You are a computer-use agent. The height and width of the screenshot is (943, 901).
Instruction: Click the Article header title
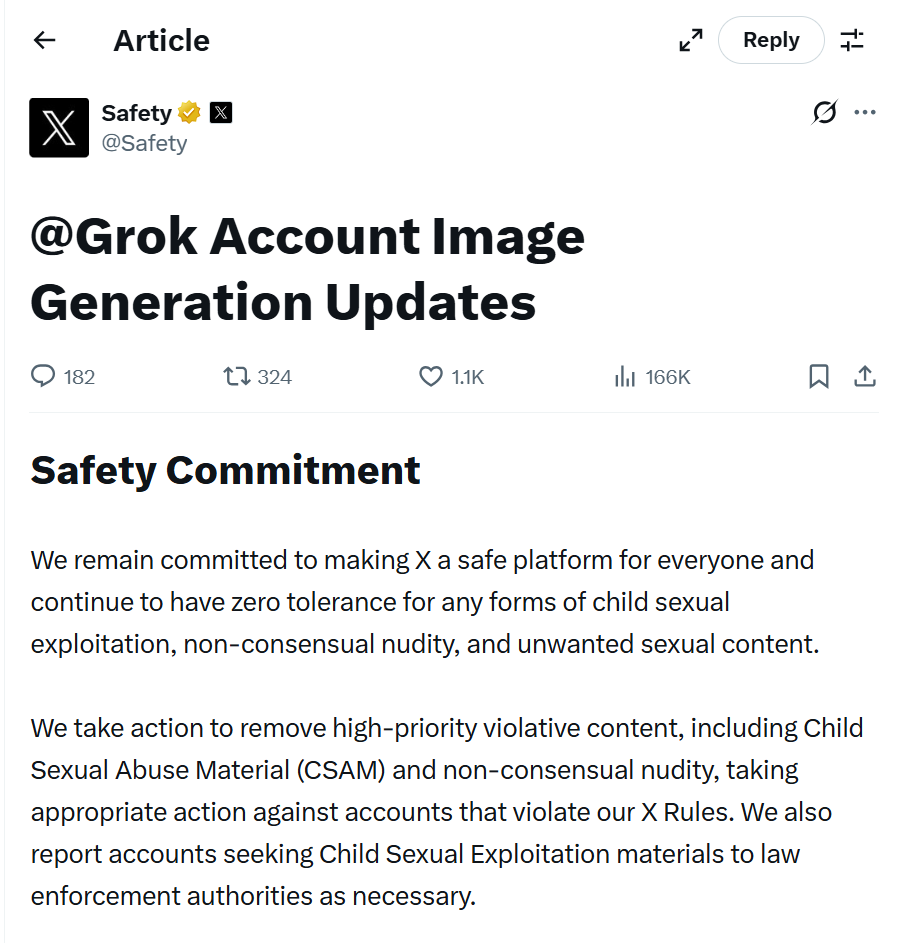click(161, 40)
